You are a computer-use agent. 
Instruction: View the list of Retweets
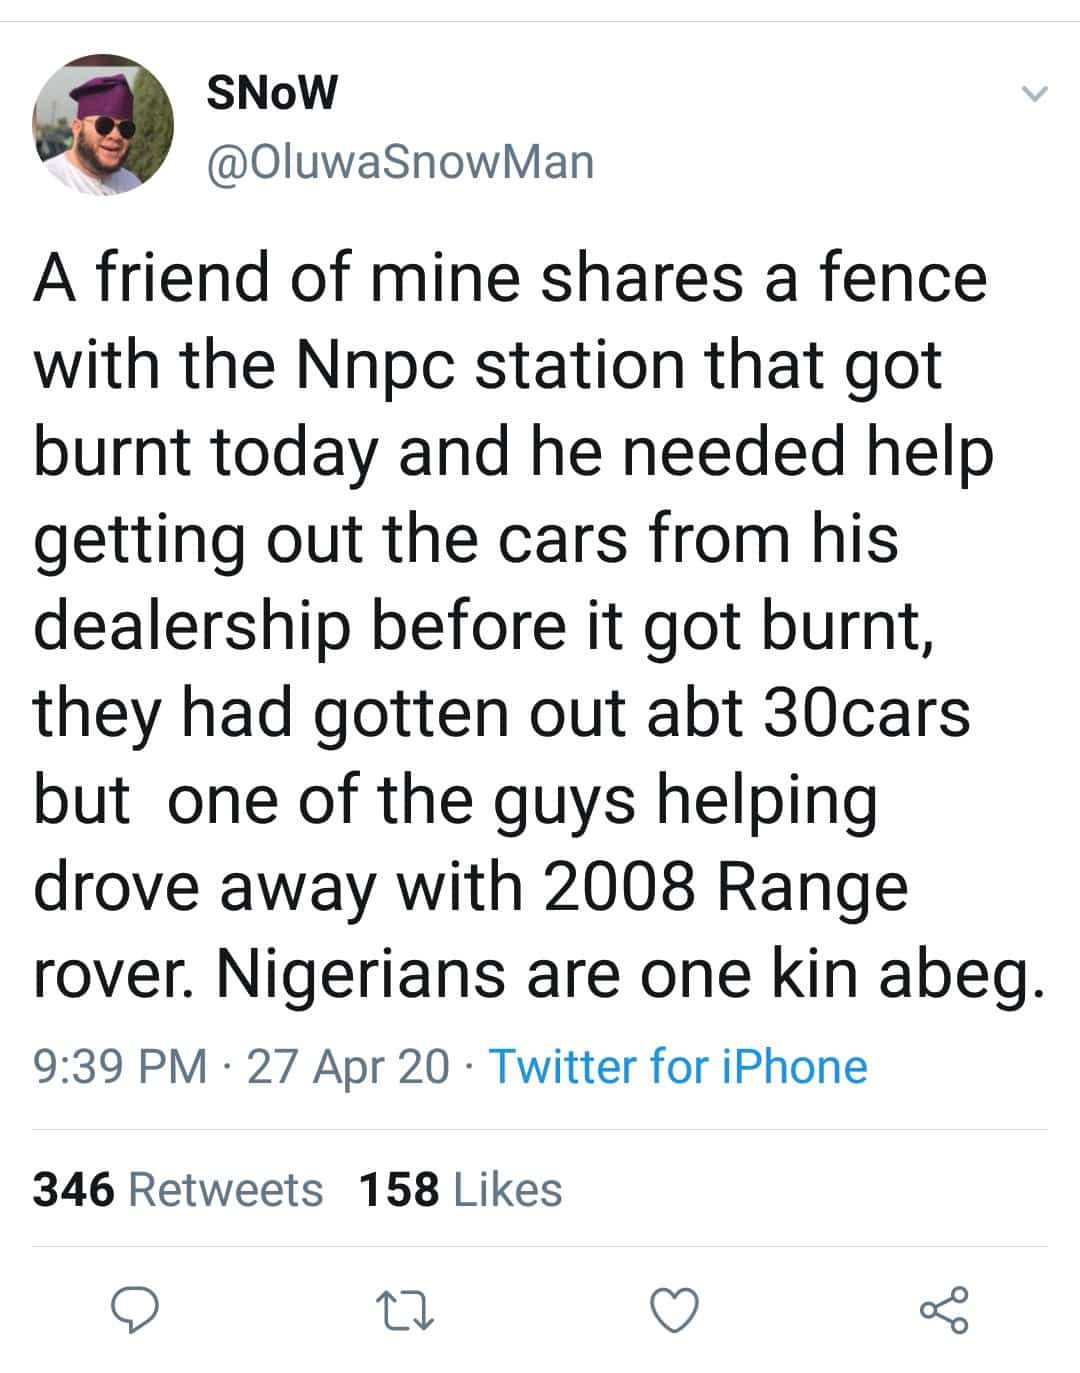(226, 1190)
